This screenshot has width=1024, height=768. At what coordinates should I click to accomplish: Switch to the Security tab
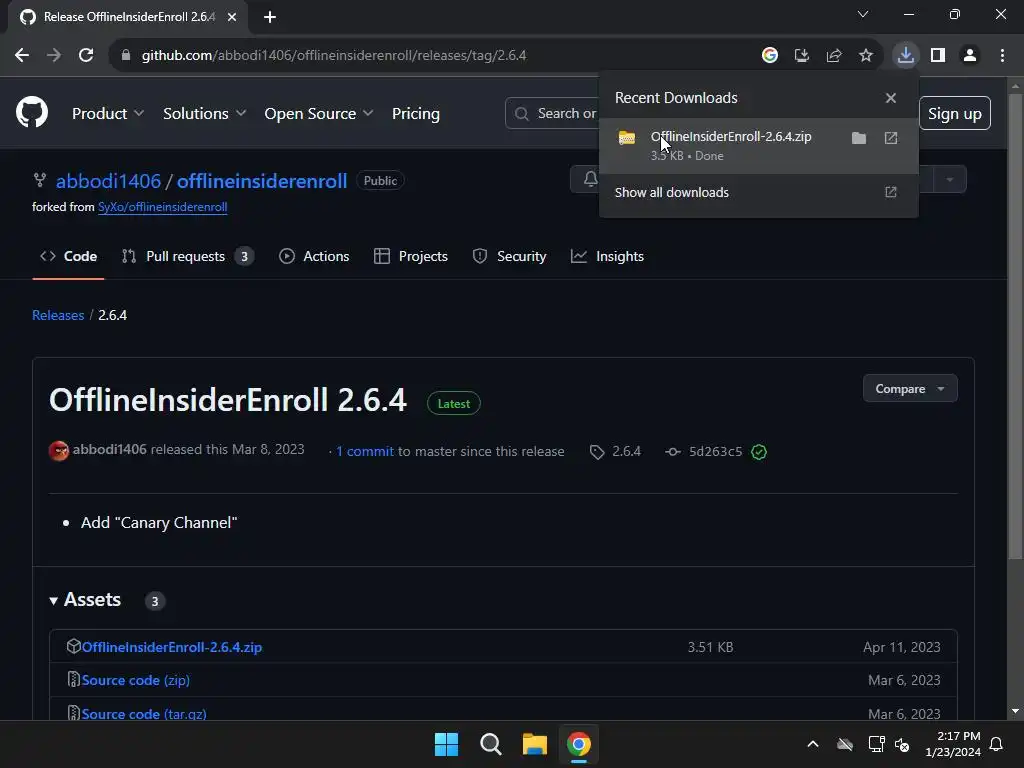point(509,257)
